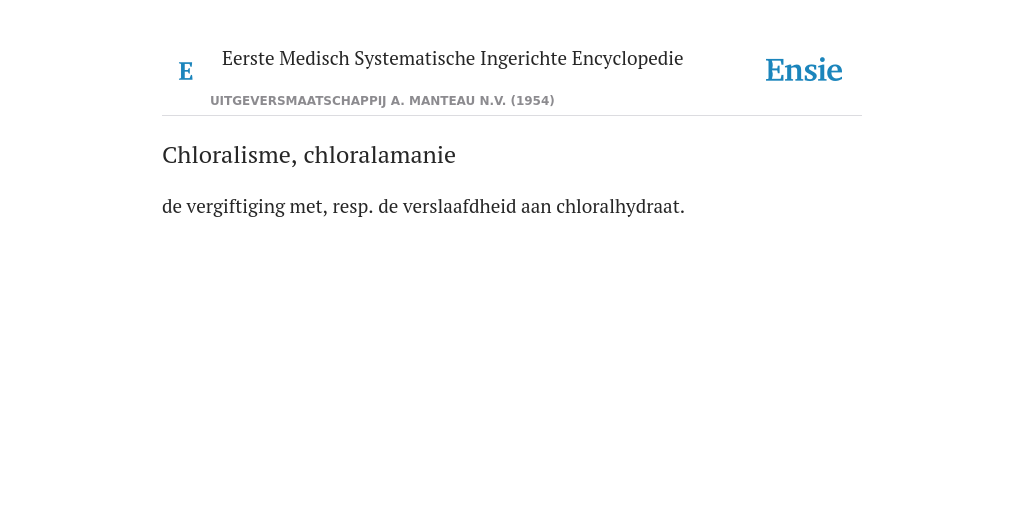Click the horizontal divider below the header
This screenshot has height=512, width=1024.
coord(512,116)
